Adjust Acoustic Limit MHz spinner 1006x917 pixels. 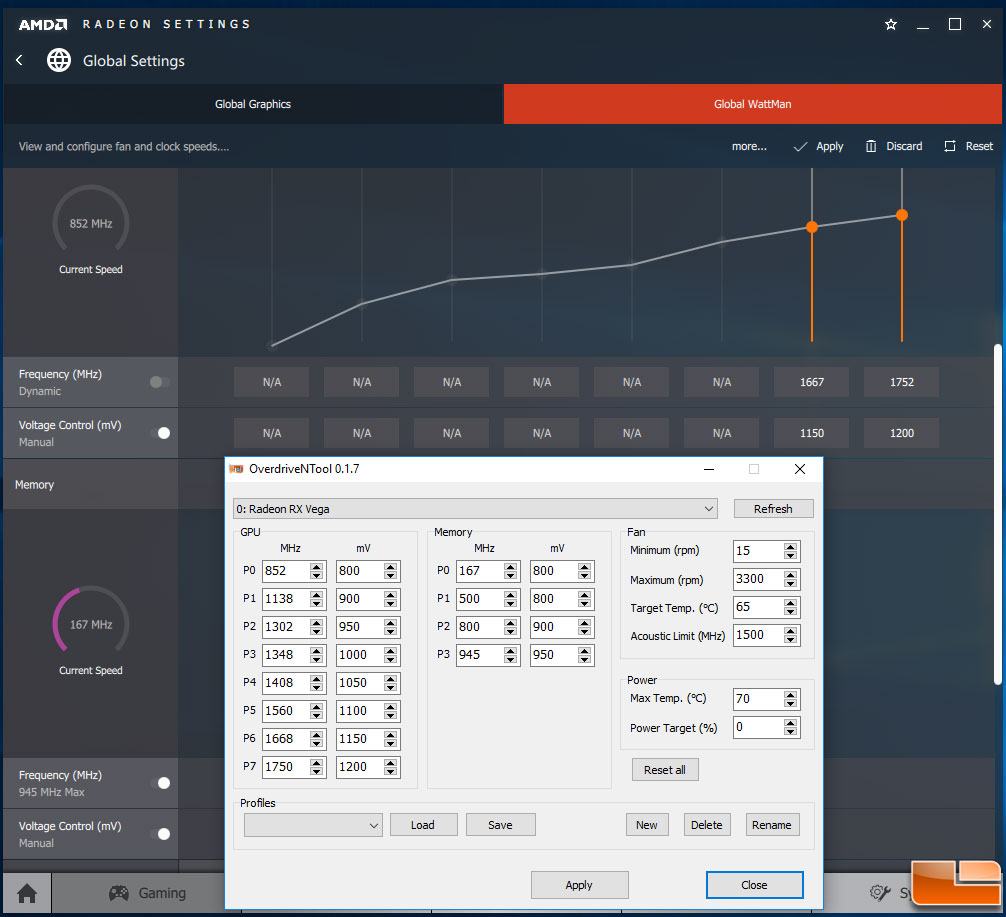790,635
